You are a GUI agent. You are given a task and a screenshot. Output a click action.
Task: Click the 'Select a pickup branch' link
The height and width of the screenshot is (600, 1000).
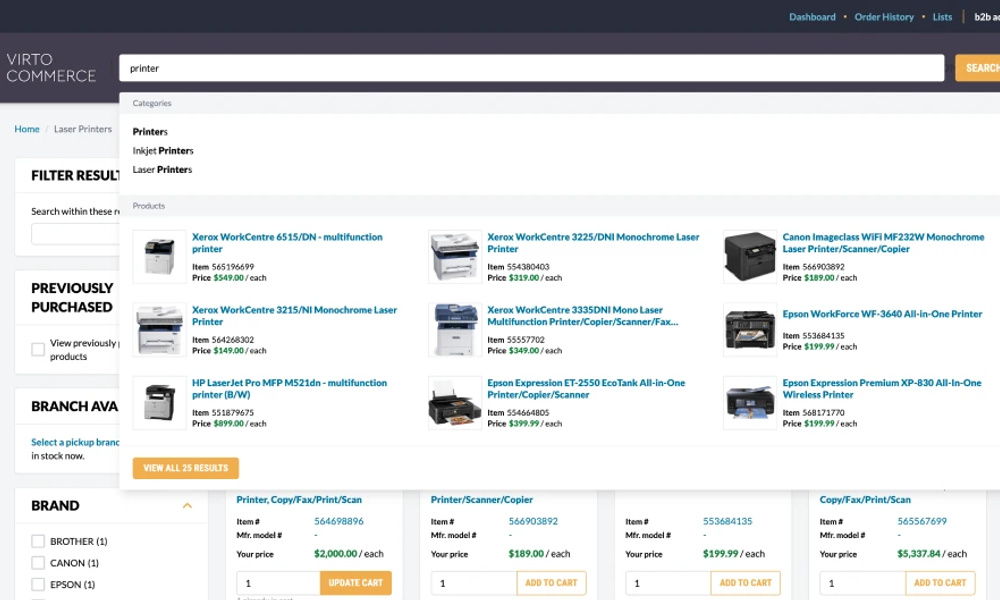(x=75, y=442)
